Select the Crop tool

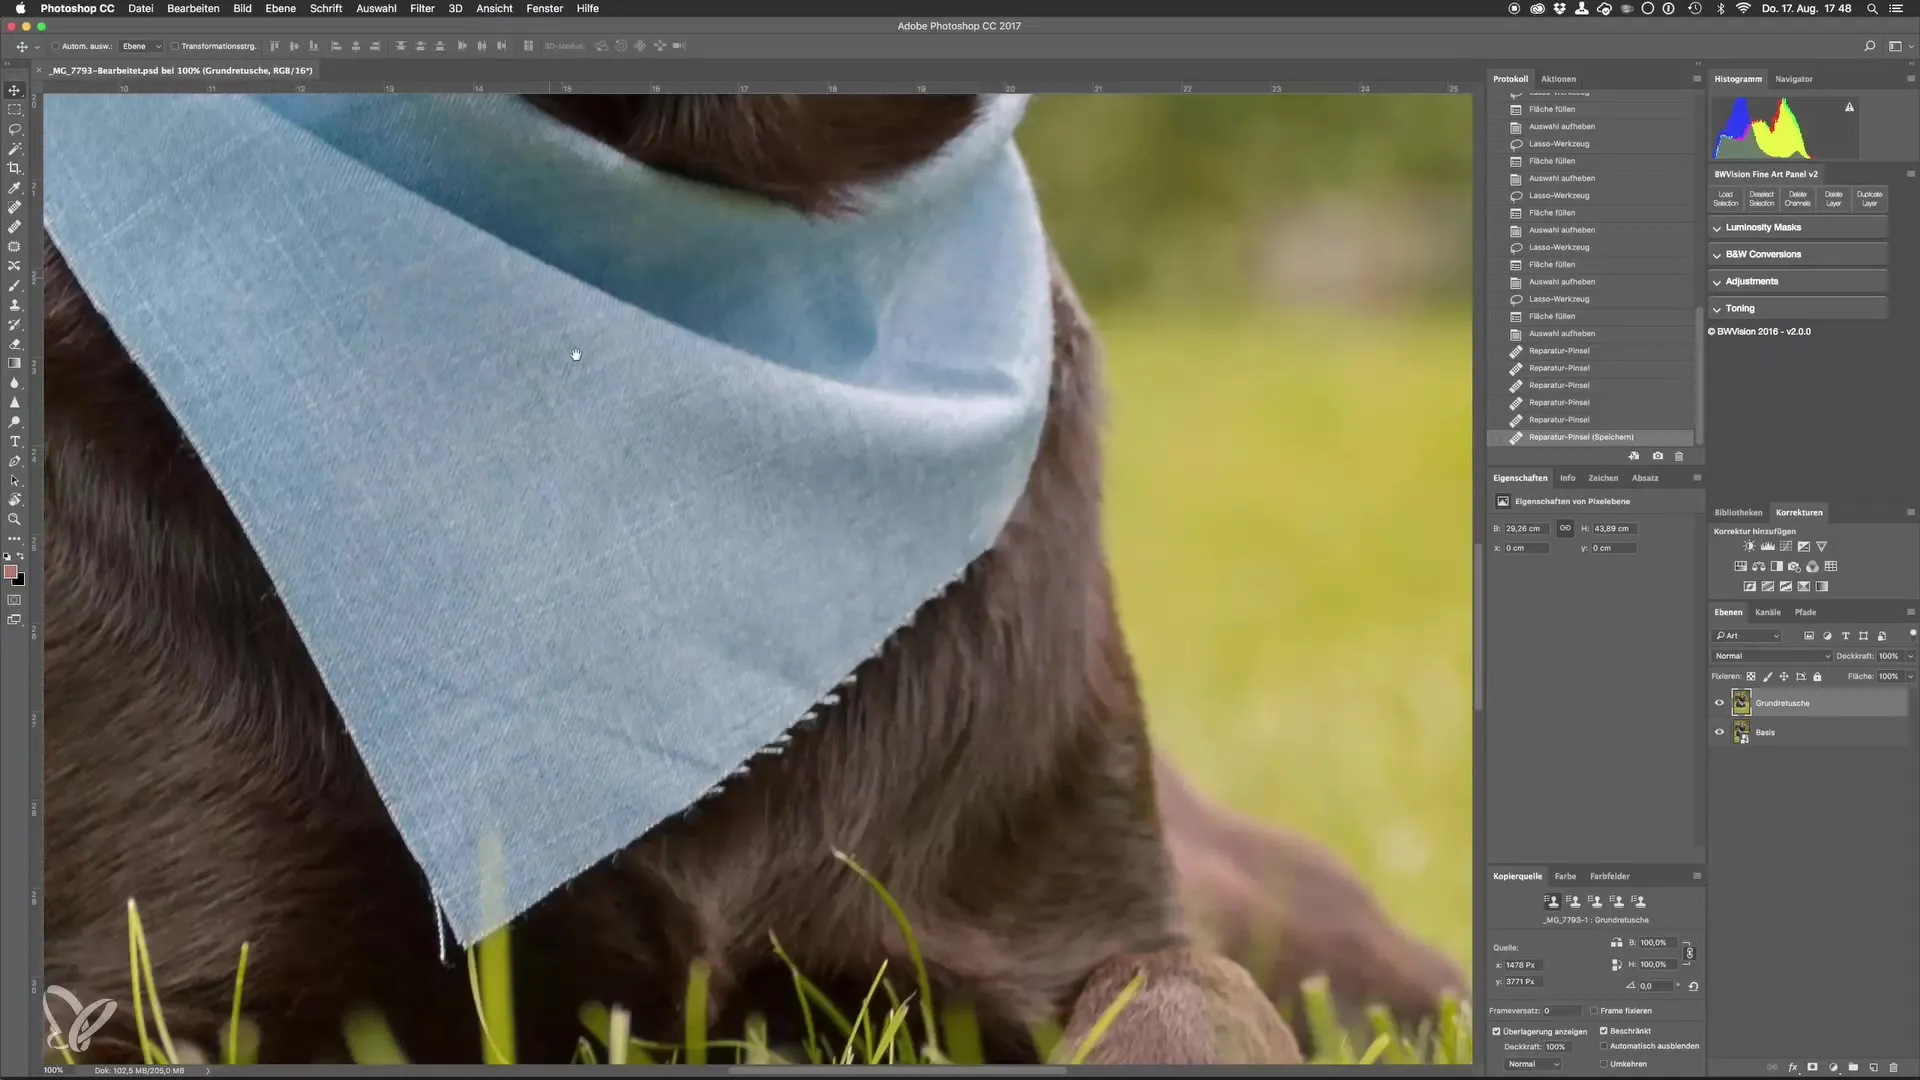pyautogui.click(x=14, y=168)
